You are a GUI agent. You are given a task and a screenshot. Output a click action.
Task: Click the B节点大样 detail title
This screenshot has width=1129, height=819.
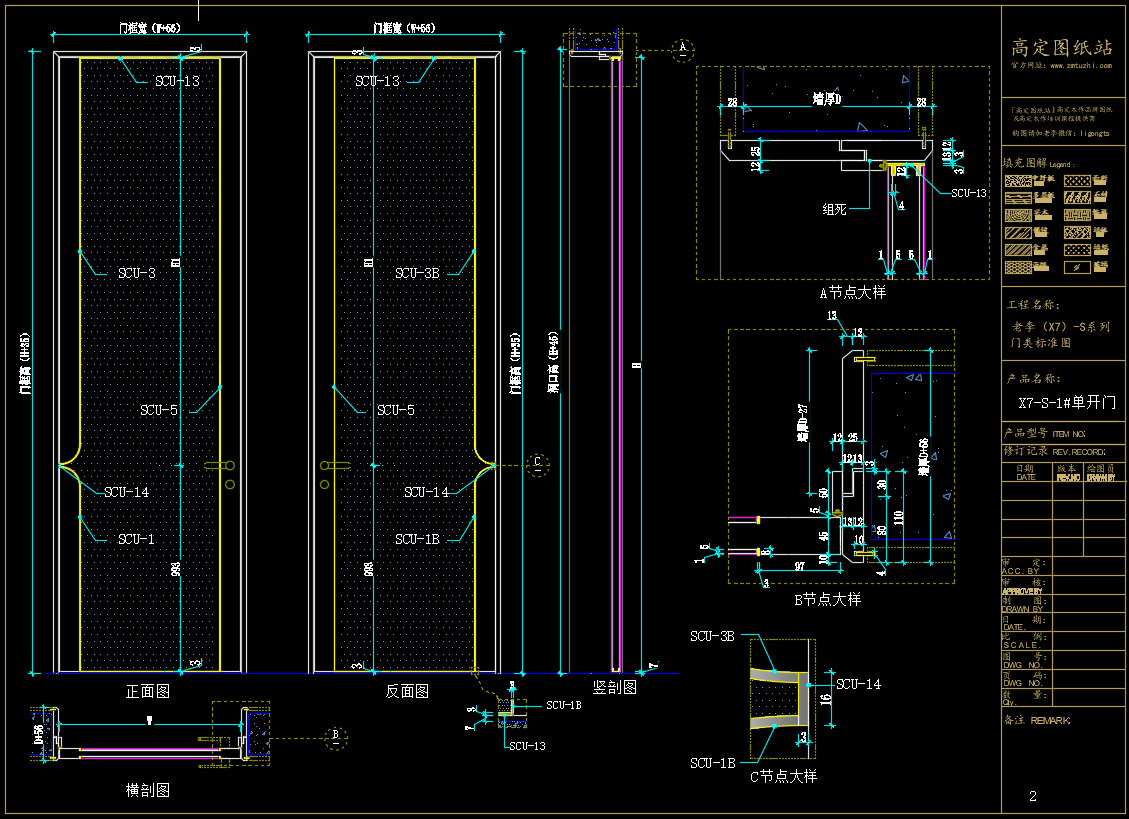pos(827,599)
